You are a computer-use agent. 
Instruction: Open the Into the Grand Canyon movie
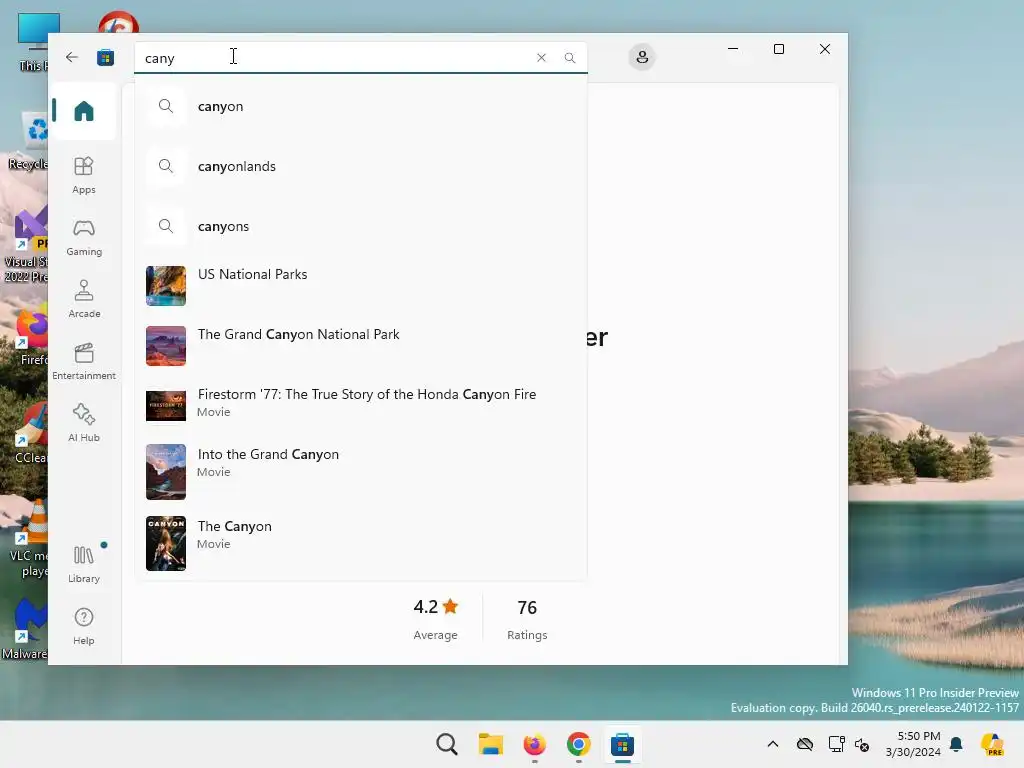click(360, 472)
